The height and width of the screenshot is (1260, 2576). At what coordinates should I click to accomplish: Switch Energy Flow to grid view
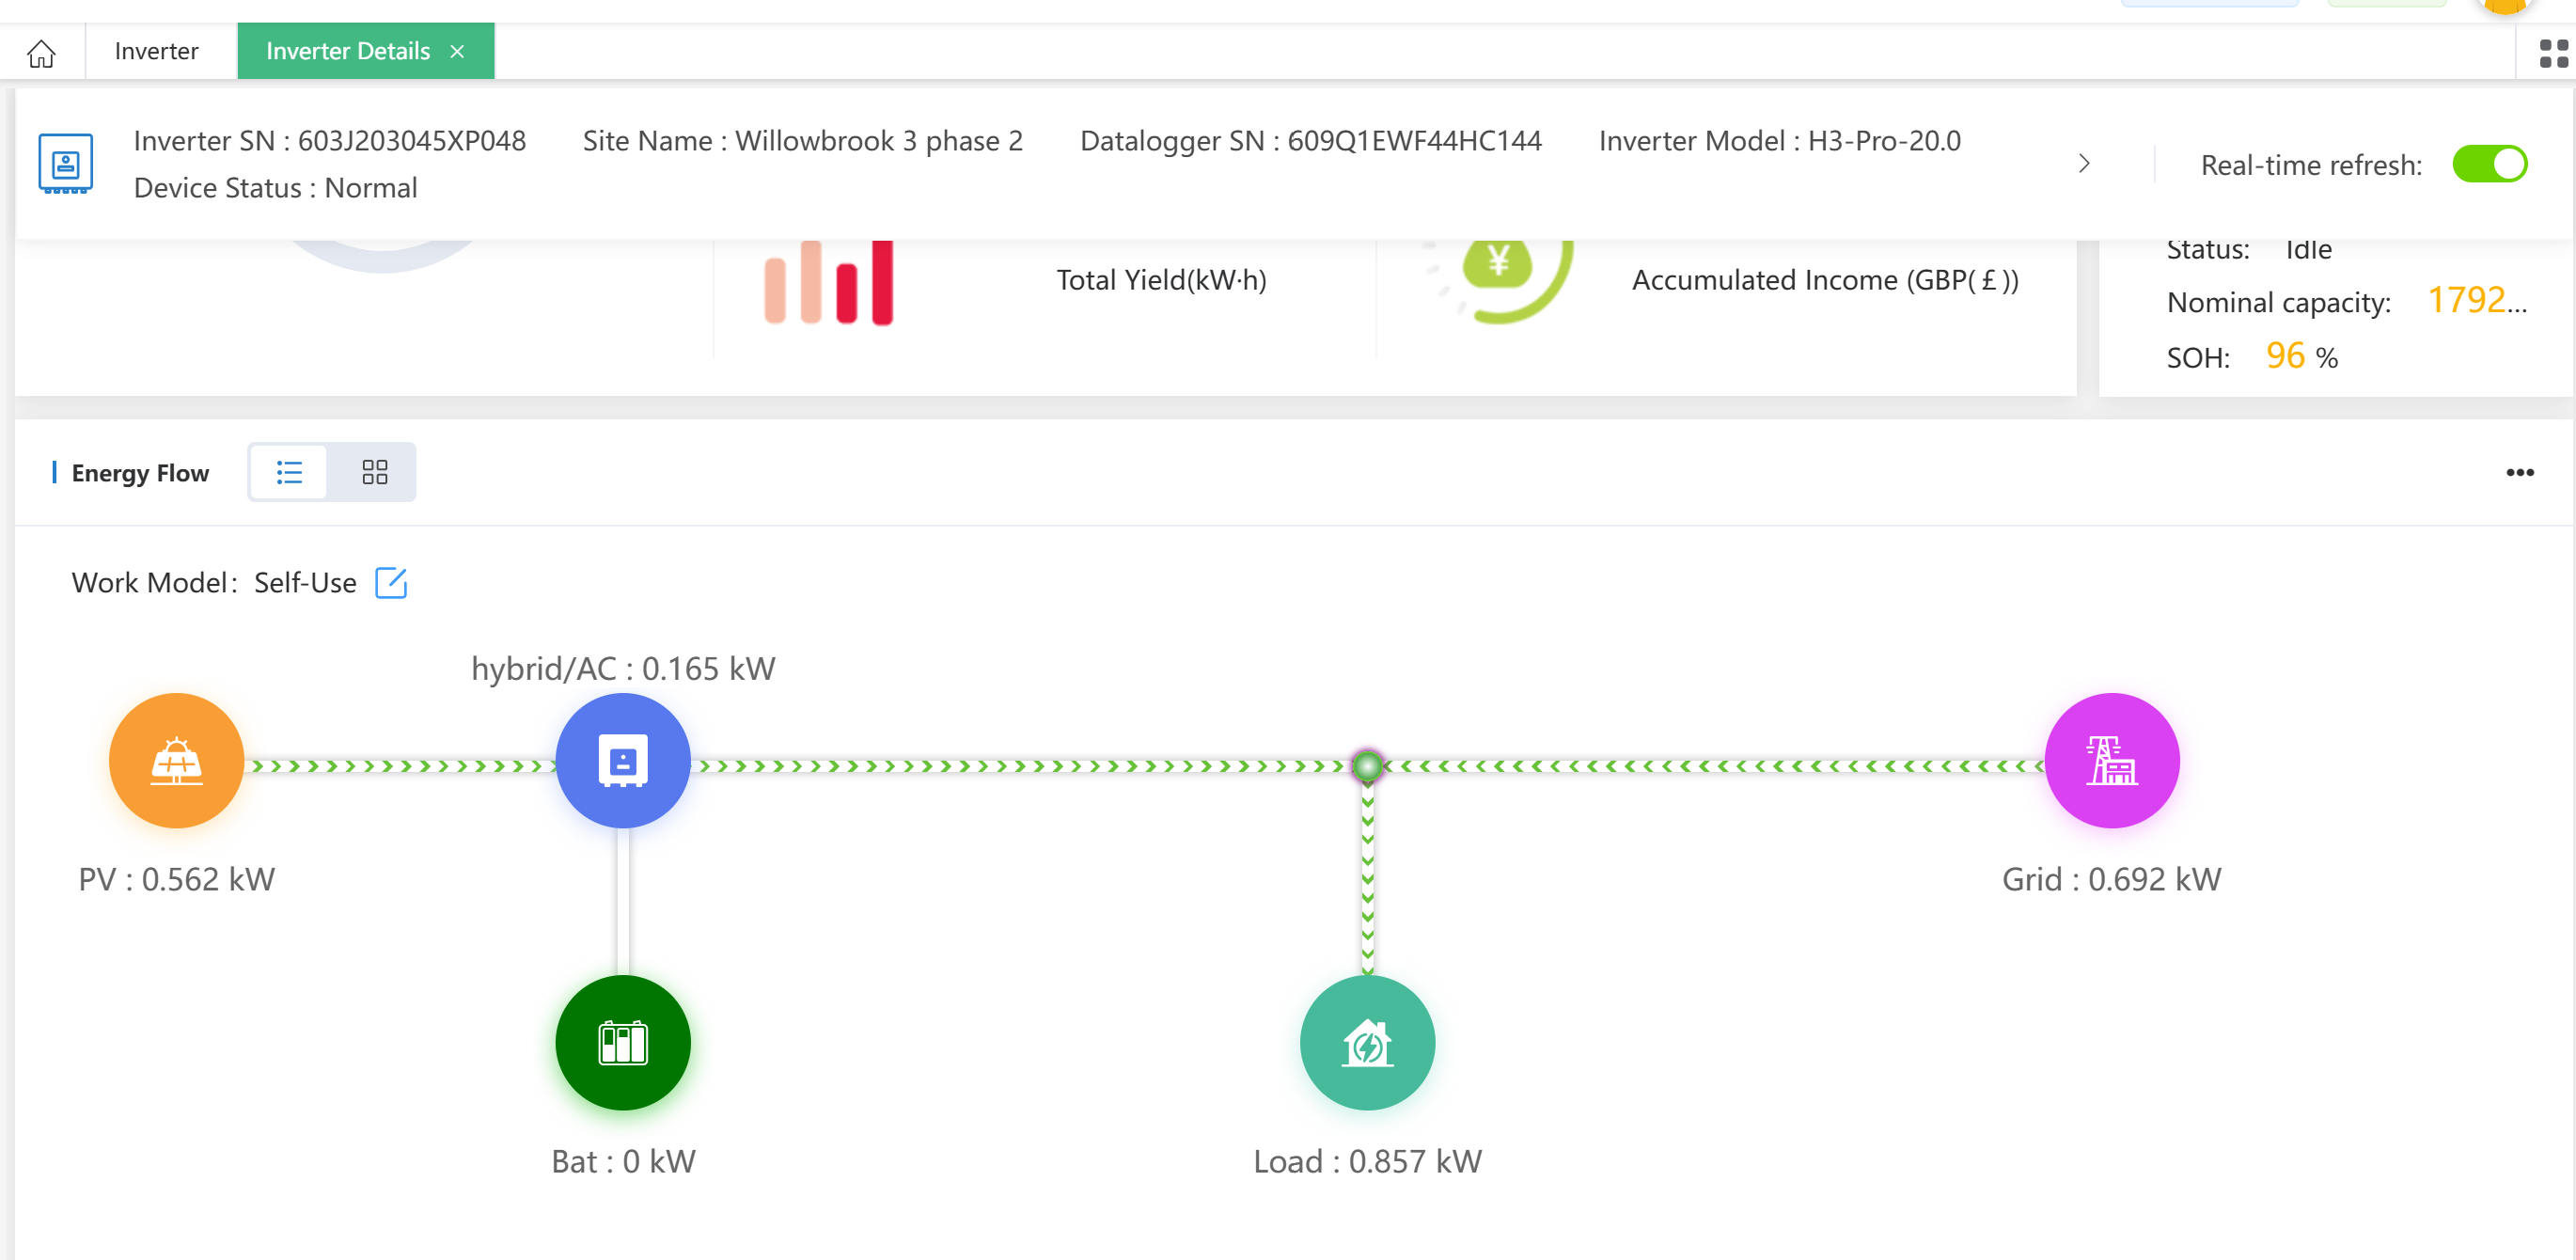(374, 472)
